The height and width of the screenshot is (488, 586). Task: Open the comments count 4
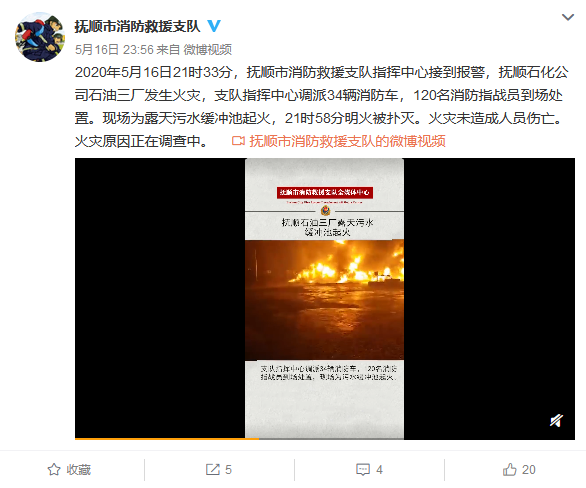point(379,470)
